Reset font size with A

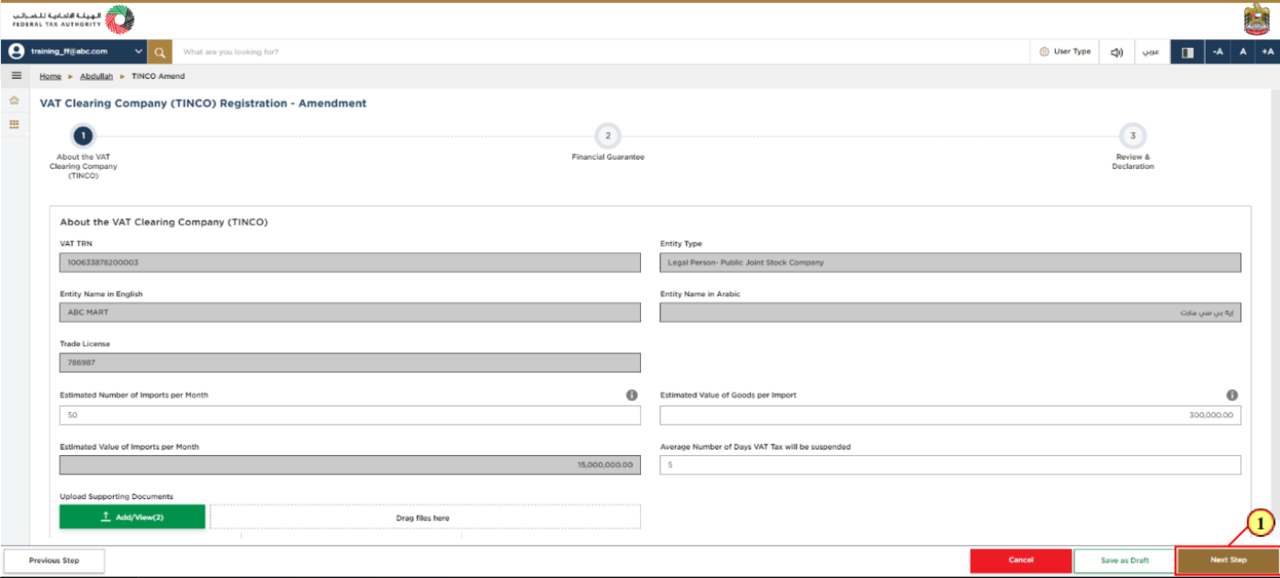(x=1243, y=52)
